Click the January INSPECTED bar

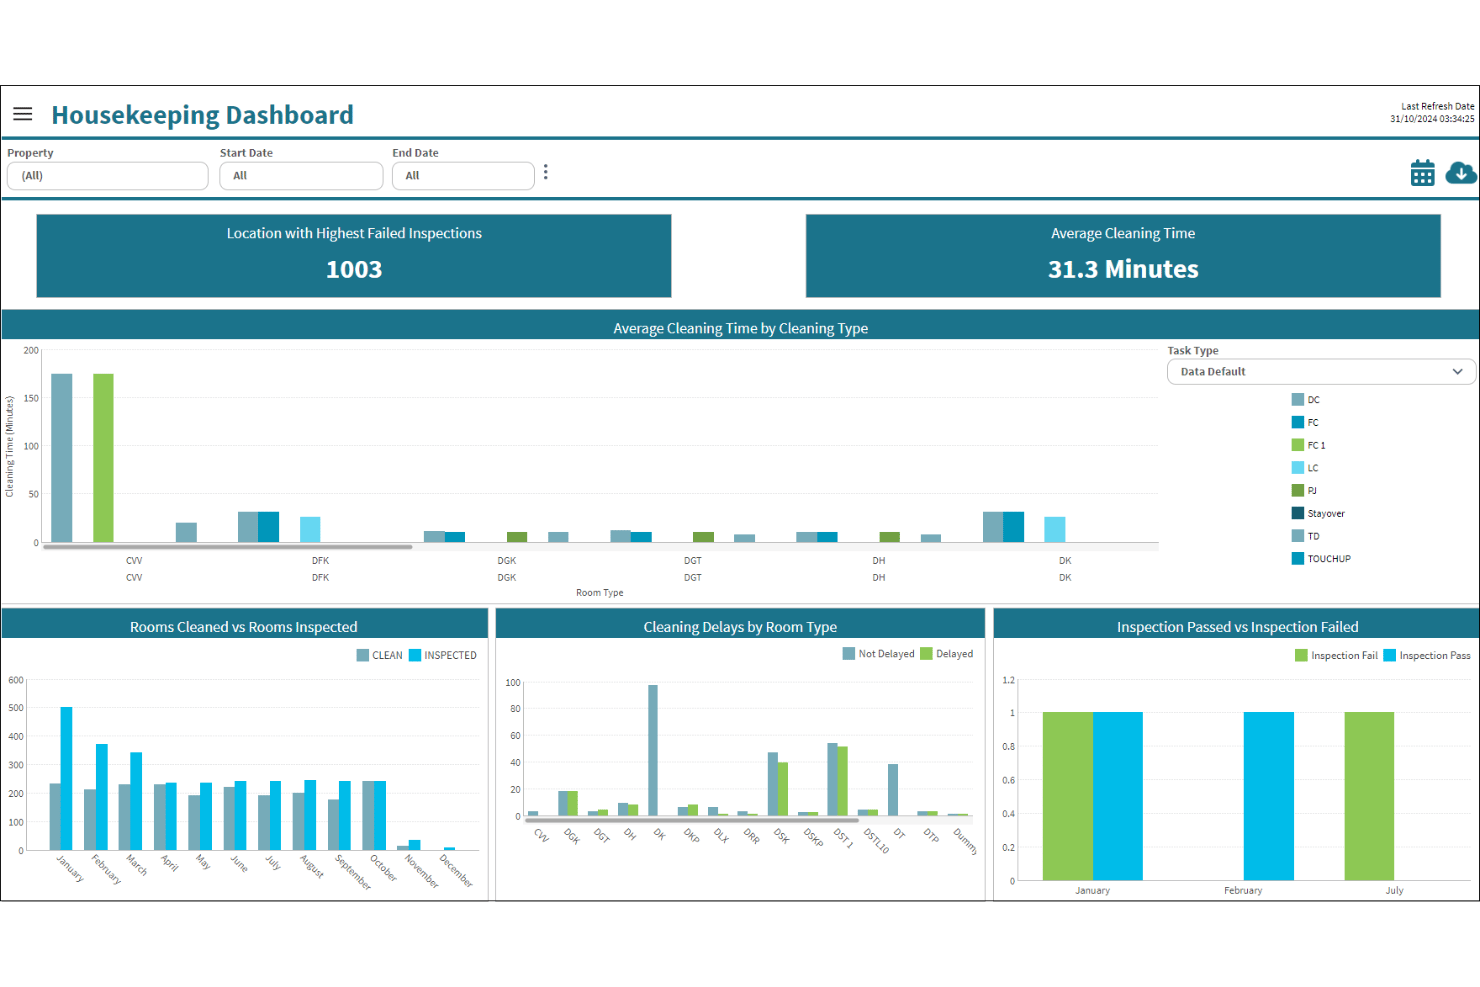pos(67,779)
